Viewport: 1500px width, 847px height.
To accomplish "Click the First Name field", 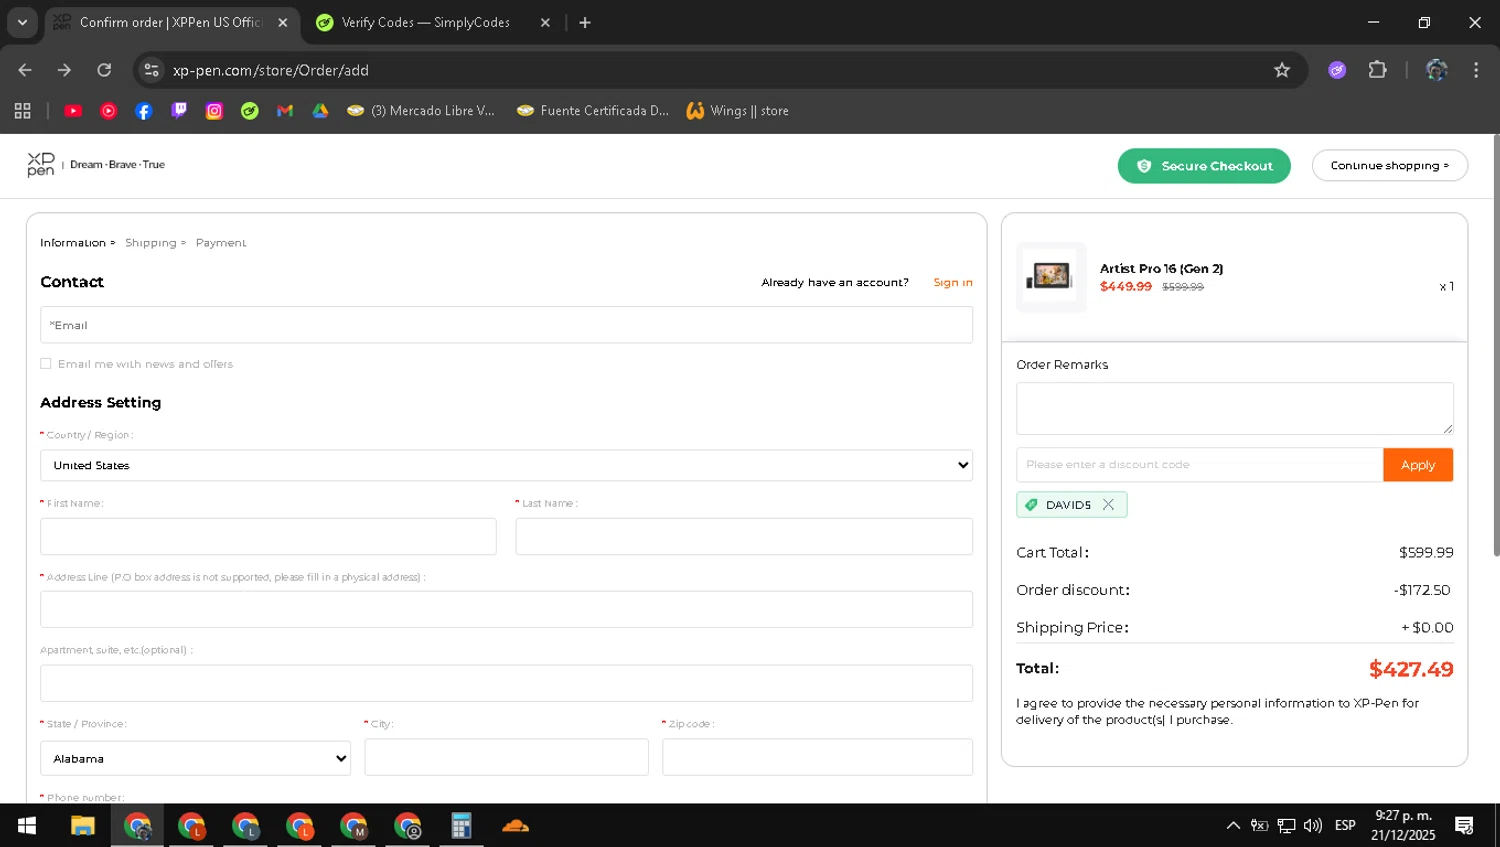I will [268, 536].
